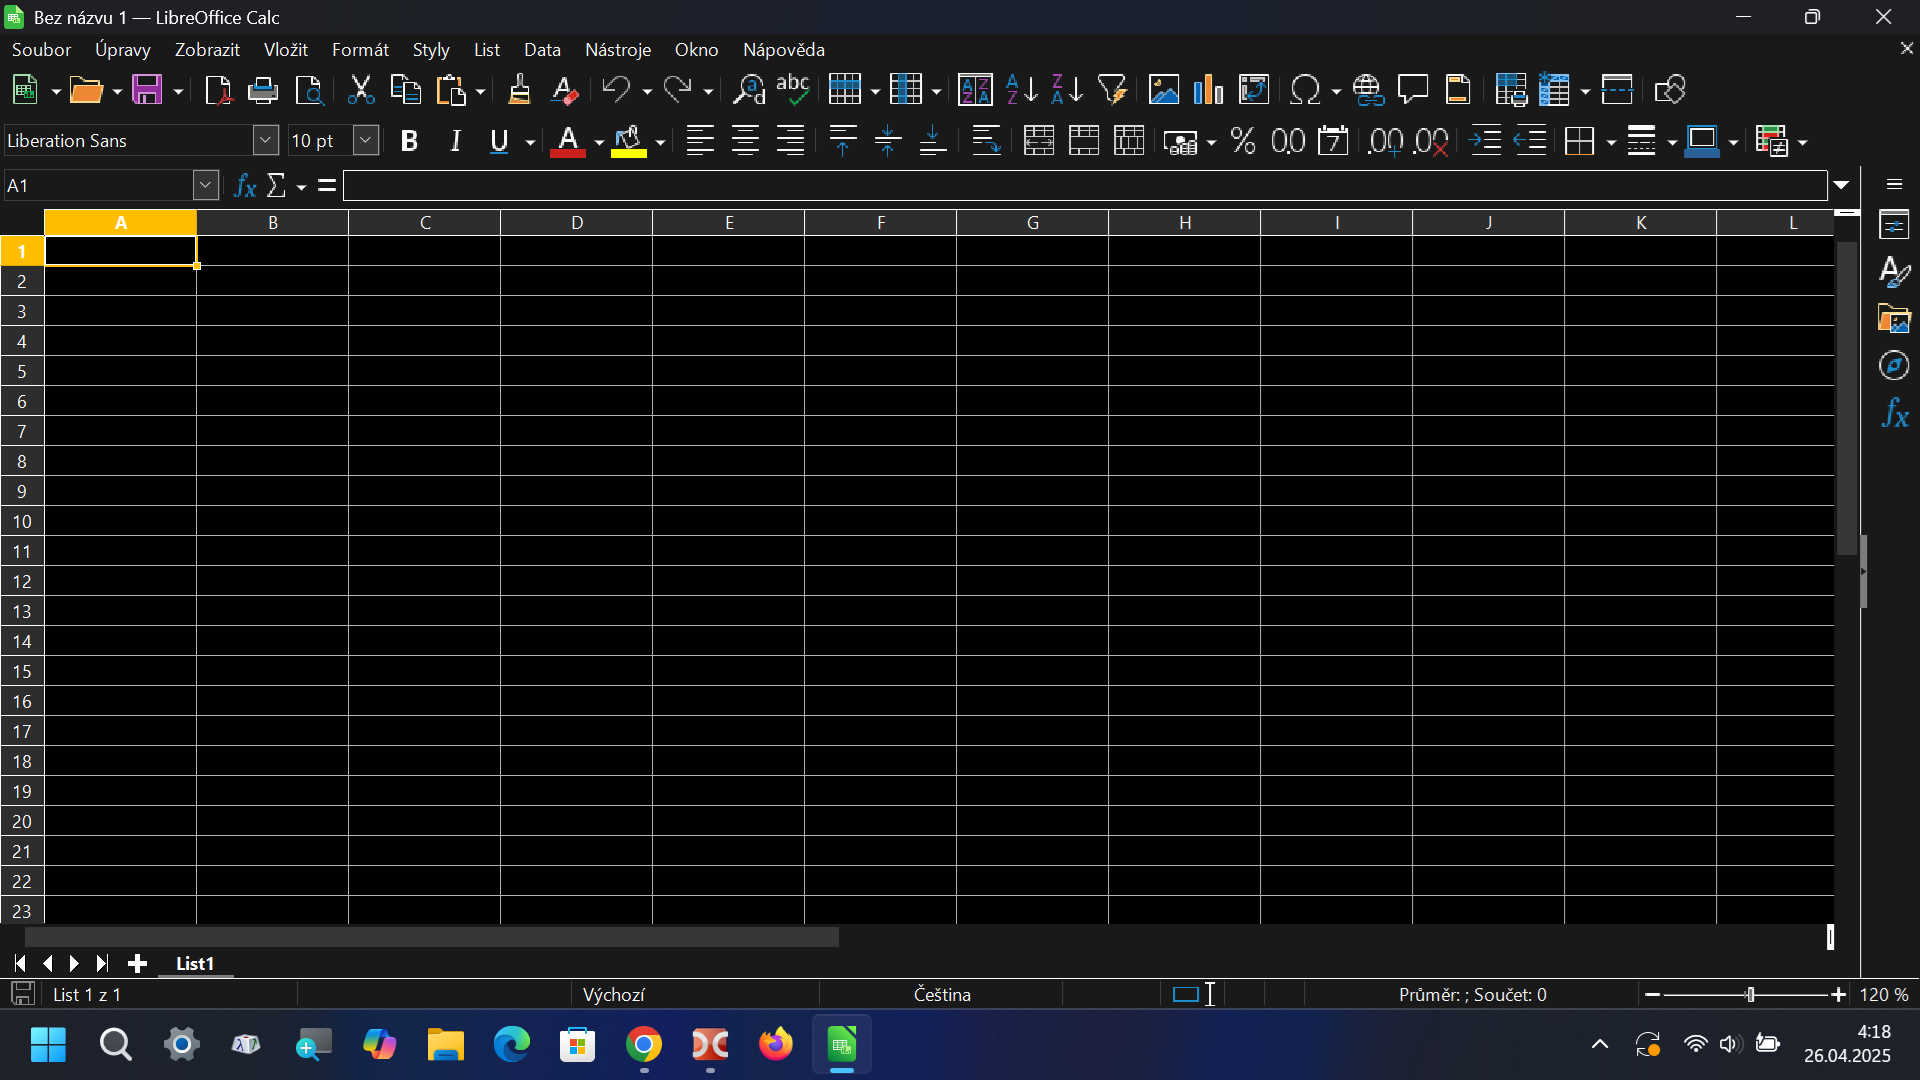Expand the font name dropdown
This screenshot has height=1080, width=1920.
tap(266, 141)
